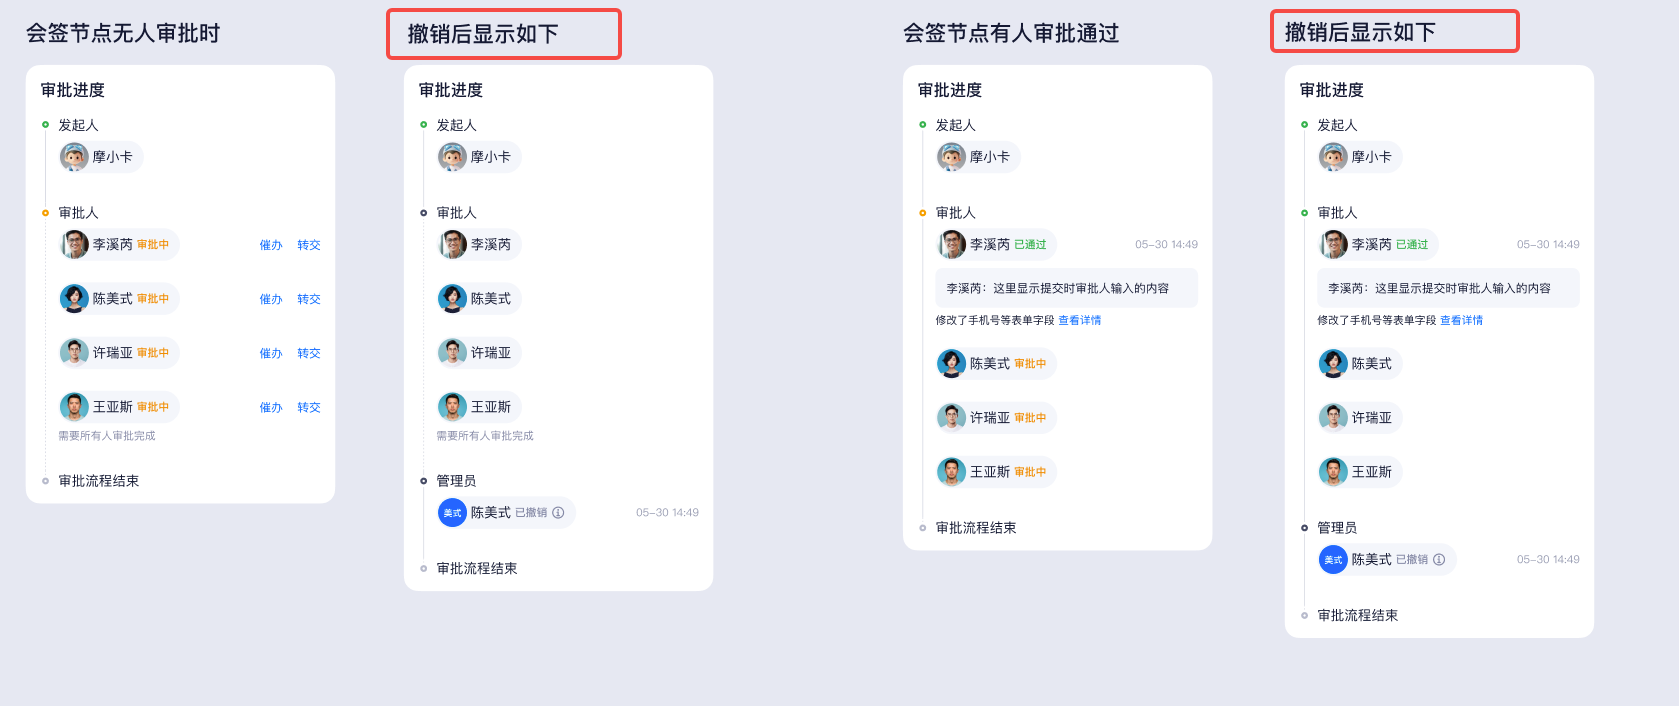Click the 审批中 tag beside 许瑞亚 in the leftmost card

tap(153, 353)
